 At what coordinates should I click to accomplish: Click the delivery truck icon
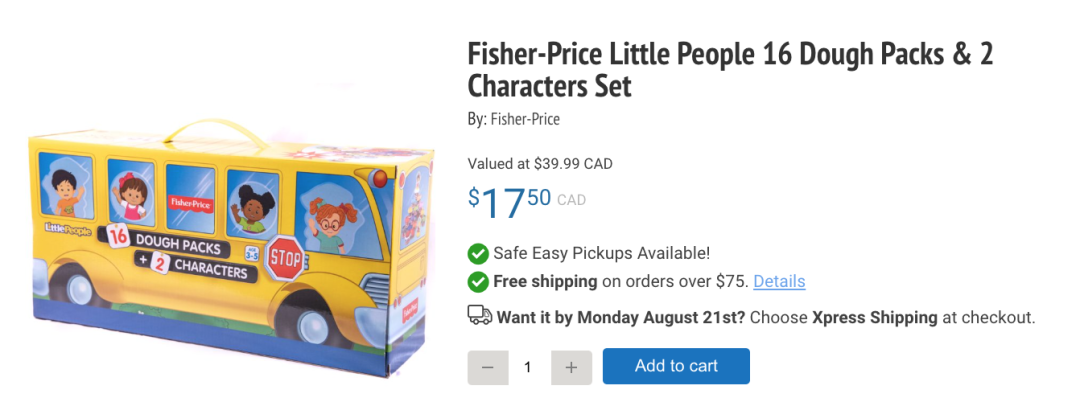(x=480, y=317)
